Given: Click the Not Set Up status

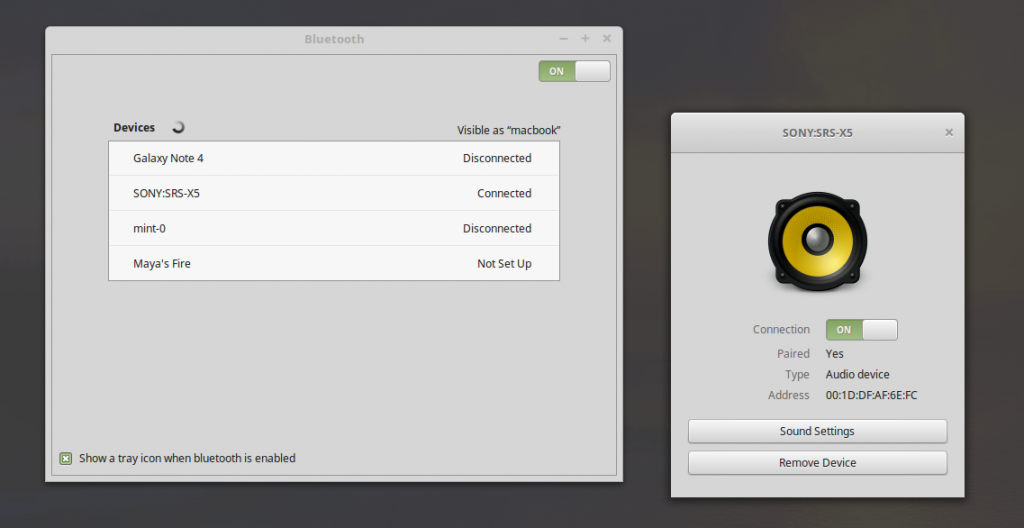Looking at the screenshot, I should [504, 264].
